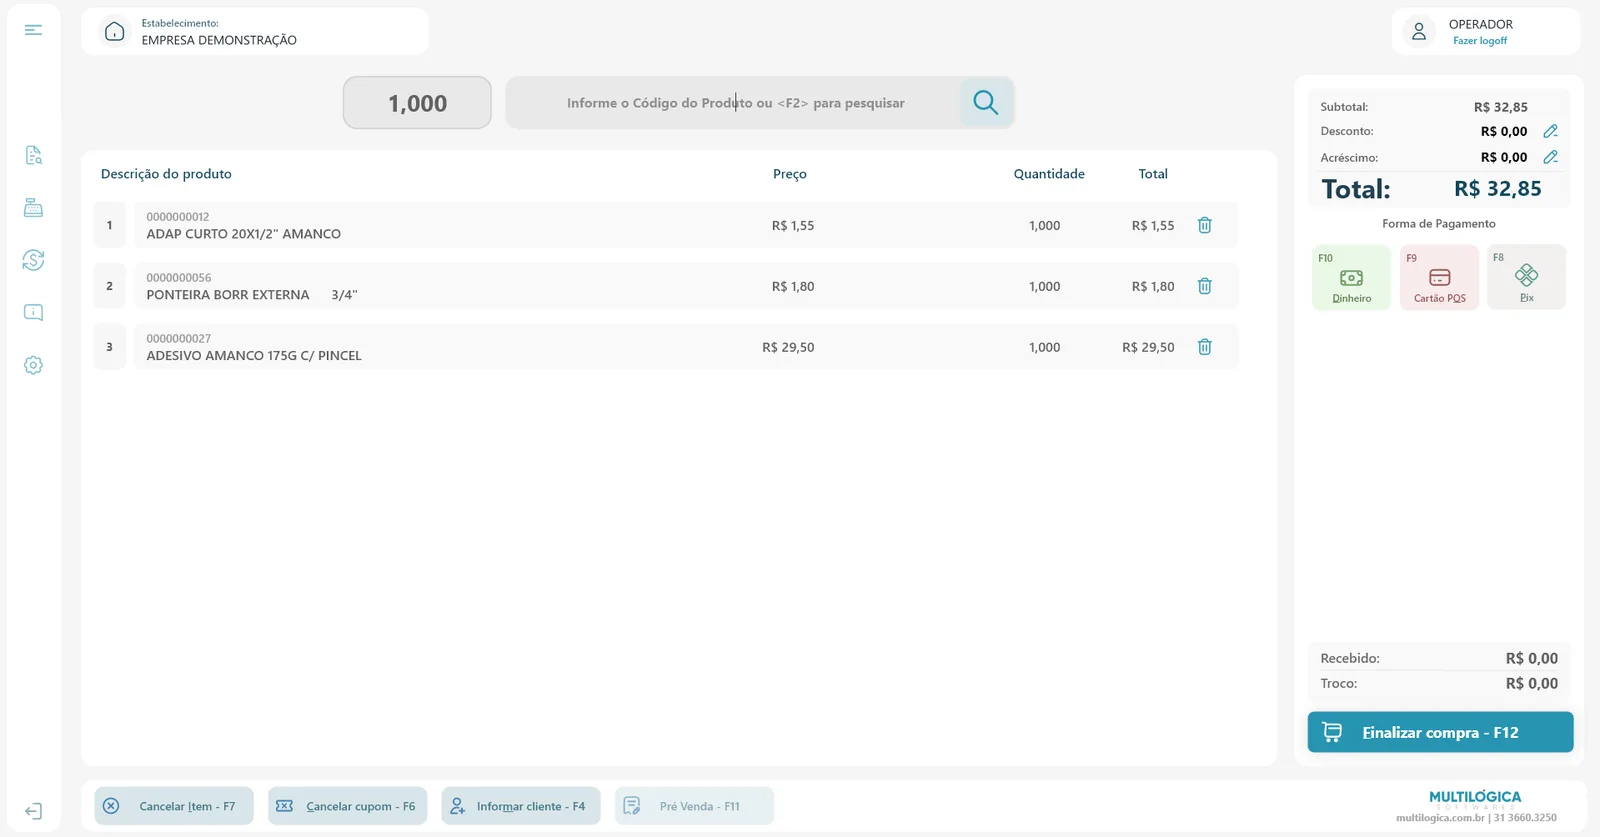Open the hamburger menu in the sidebar
Screen dimensions: 1600x837
(x=33, y=30)
